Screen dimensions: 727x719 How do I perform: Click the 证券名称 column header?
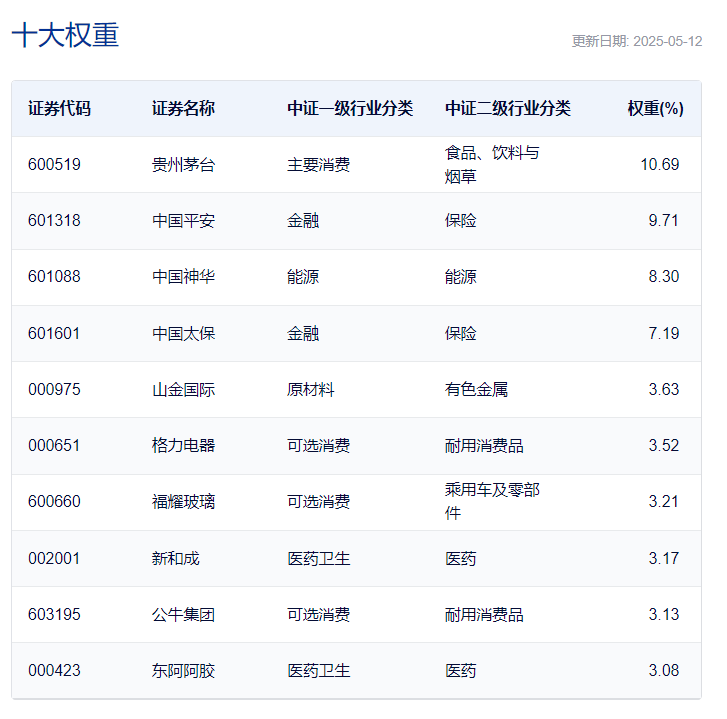[183, 108]
